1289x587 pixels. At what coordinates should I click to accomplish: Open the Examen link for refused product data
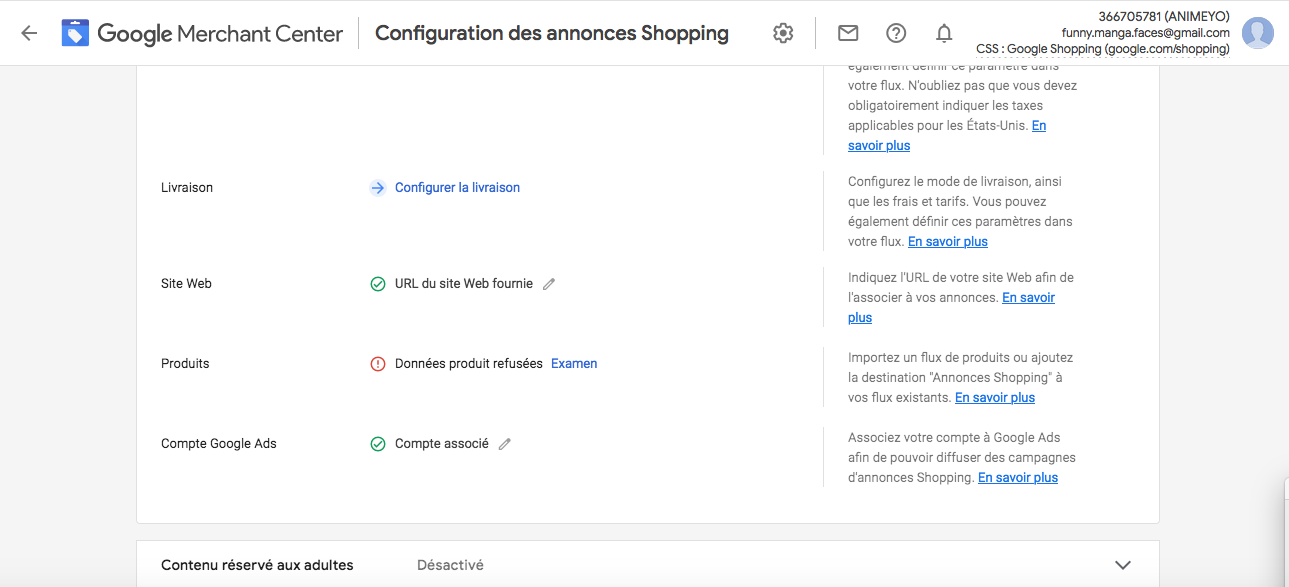573,363
